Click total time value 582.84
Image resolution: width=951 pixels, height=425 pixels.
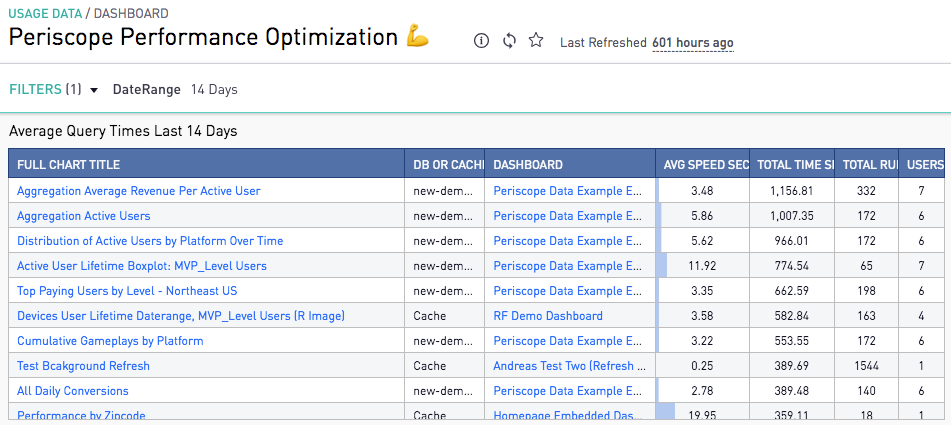point(792,316)
